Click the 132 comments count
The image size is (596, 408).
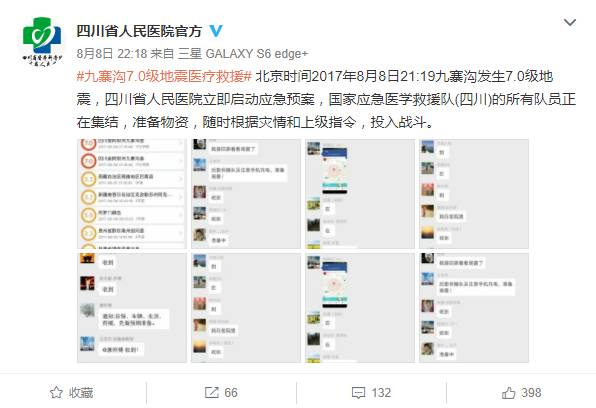coord(381,392)
